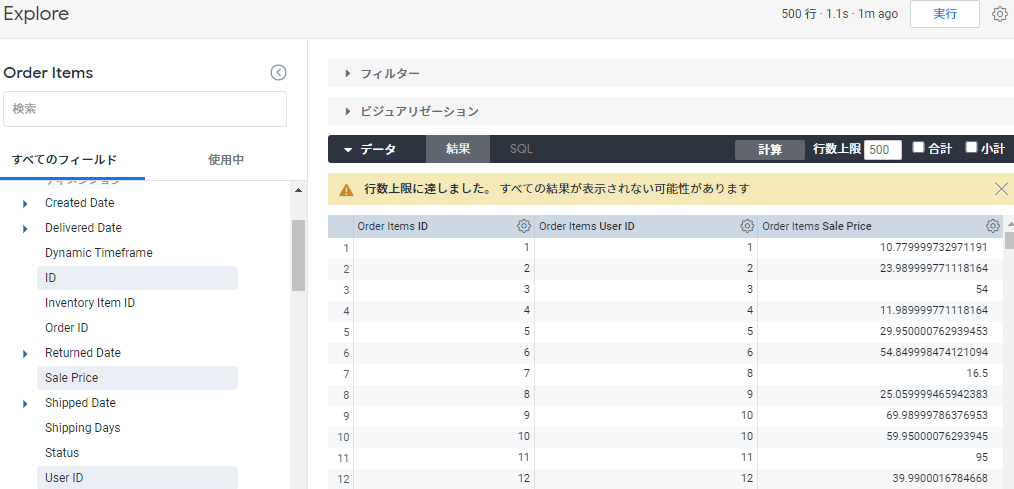Click the Order Items ID column header
Image resolution: width=1014 pixels, height=489 pixels.
(x=444, y=226)
